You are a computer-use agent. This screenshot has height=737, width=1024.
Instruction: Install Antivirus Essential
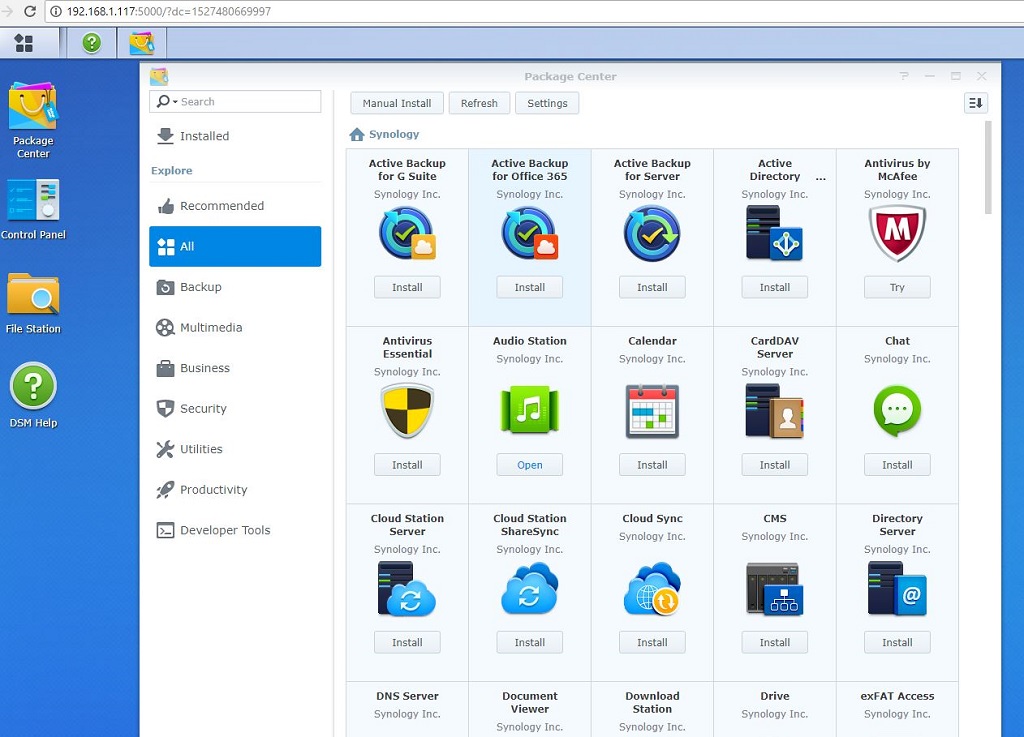click(x=407, y=465)
